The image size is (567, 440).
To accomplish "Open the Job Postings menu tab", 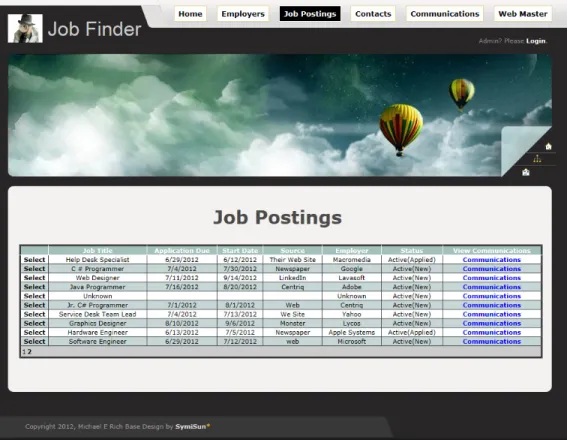I will coord(310,14).
